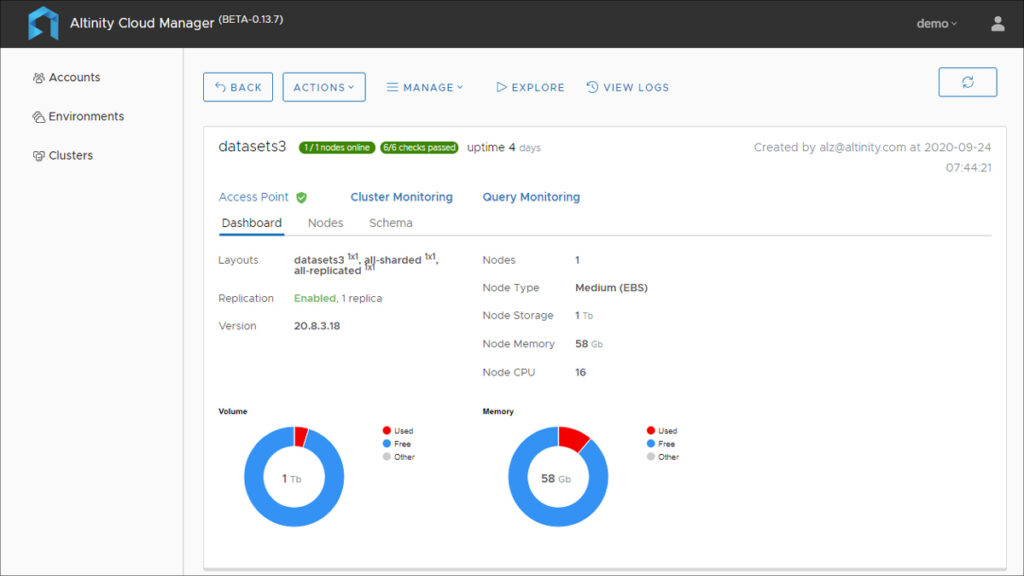This screenshot has height=576, width=1024.
Task: Click the View Logs history icon
Action: (592, 87)
